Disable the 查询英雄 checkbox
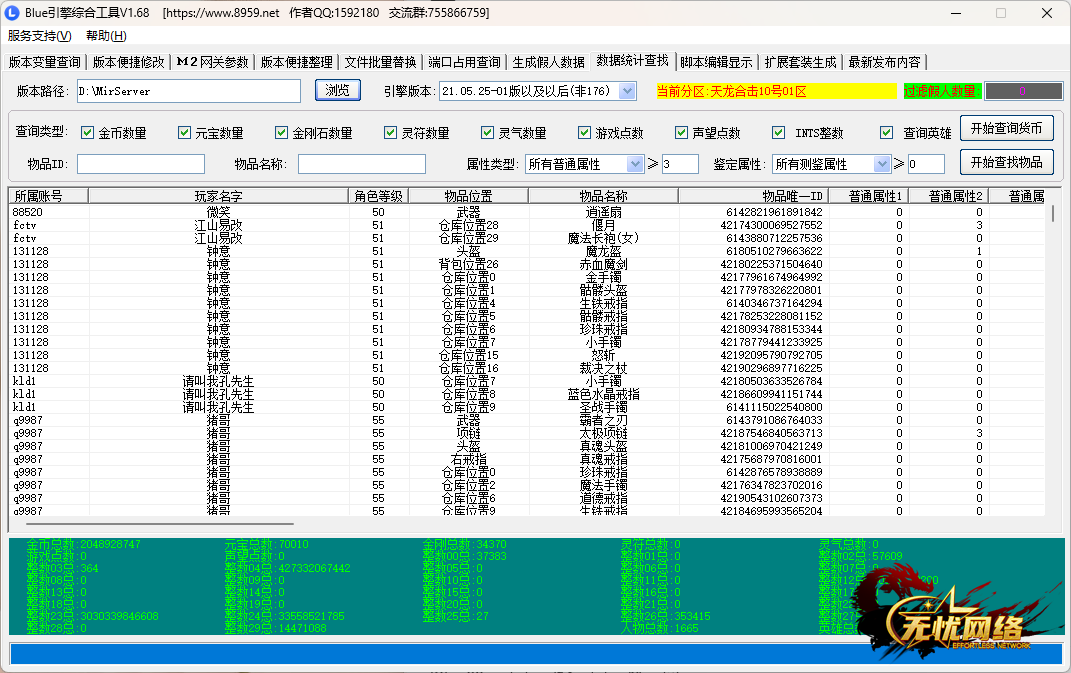Screen dimensions: 1071x673 click(x=886, y=133)
